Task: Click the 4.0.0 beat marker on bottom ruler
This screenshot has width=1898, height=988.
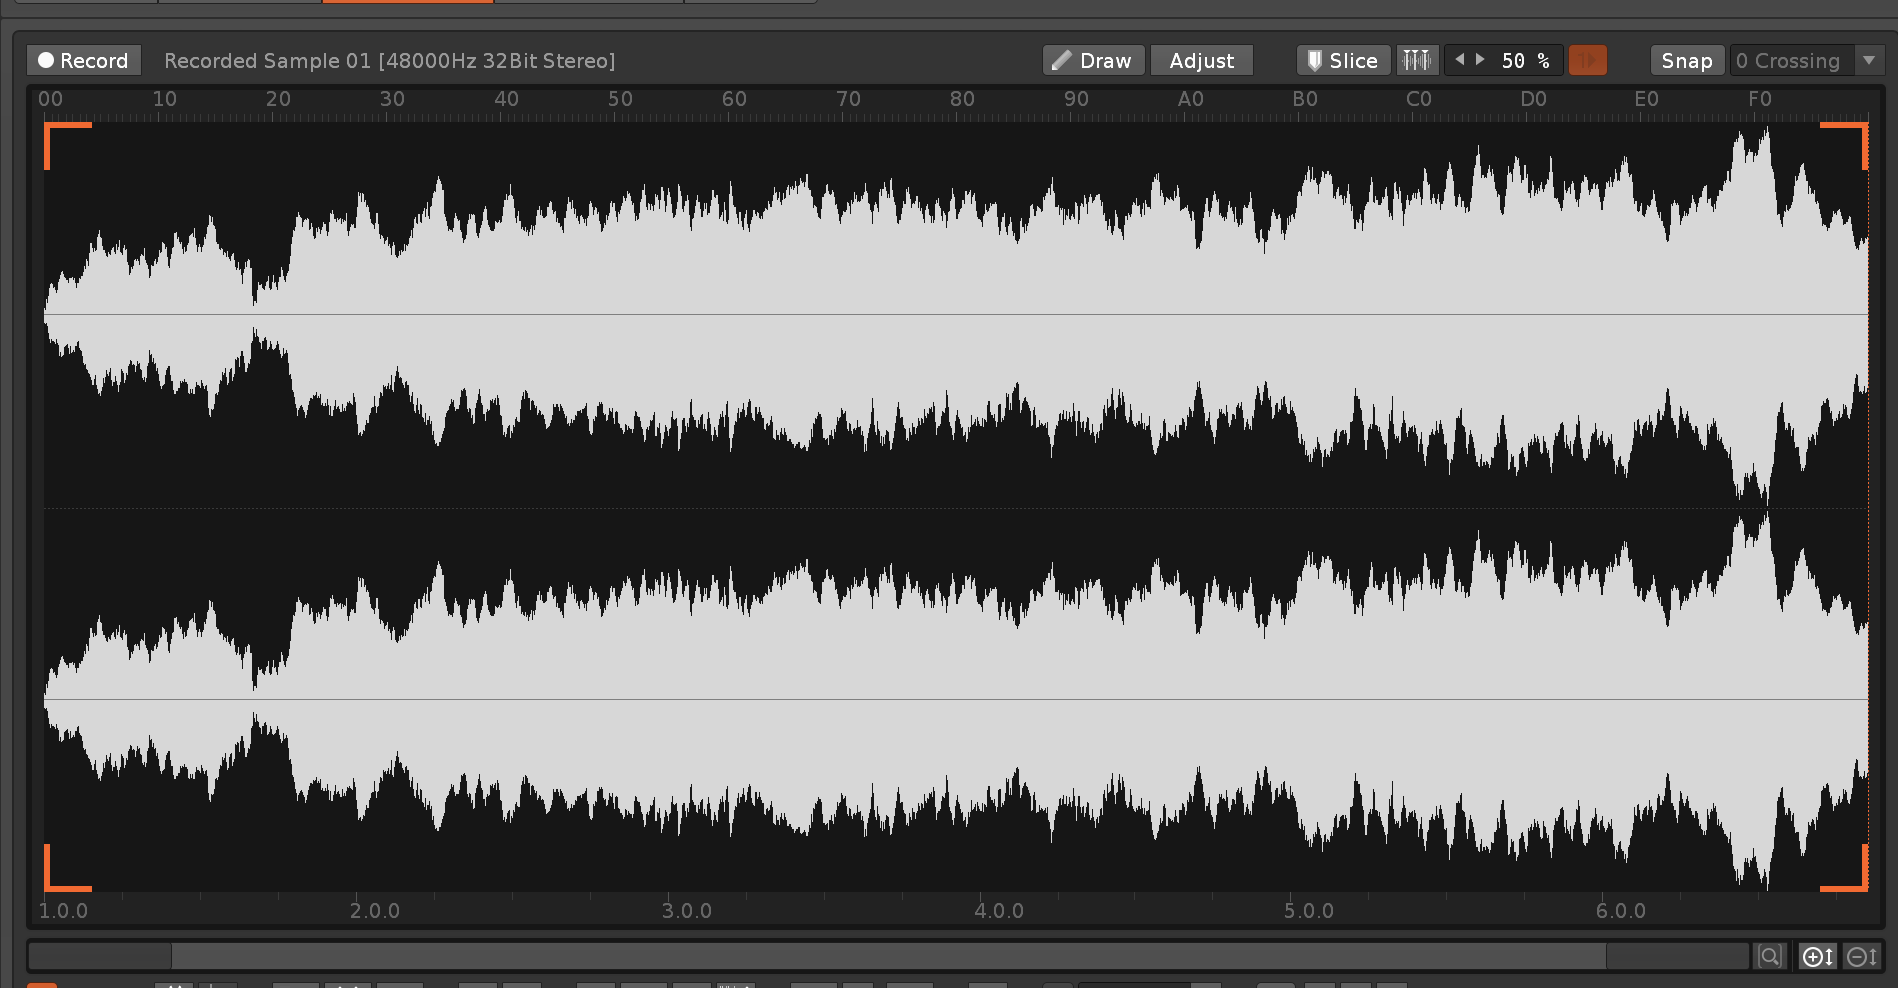Action: click(998, 911)
